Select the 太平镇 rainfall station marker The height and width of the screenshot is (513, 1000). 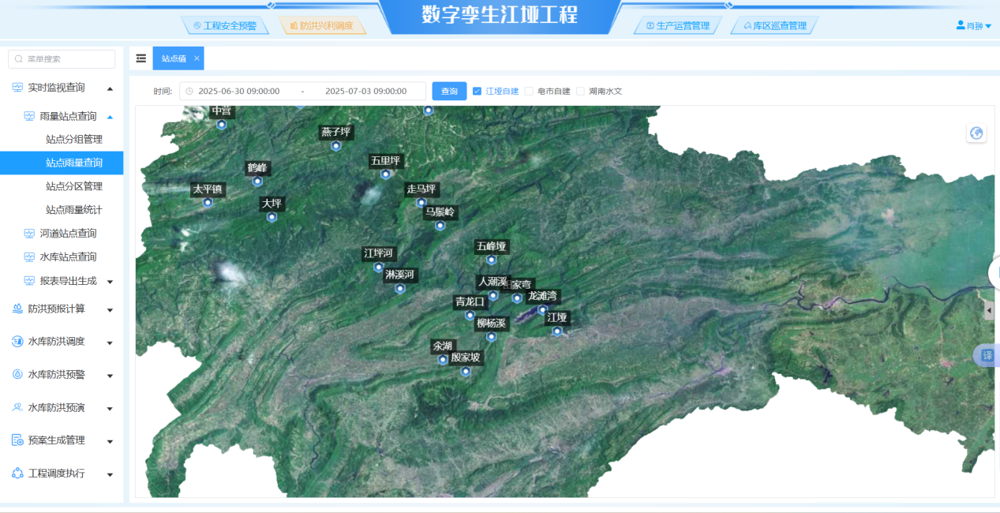pos(208,203)
